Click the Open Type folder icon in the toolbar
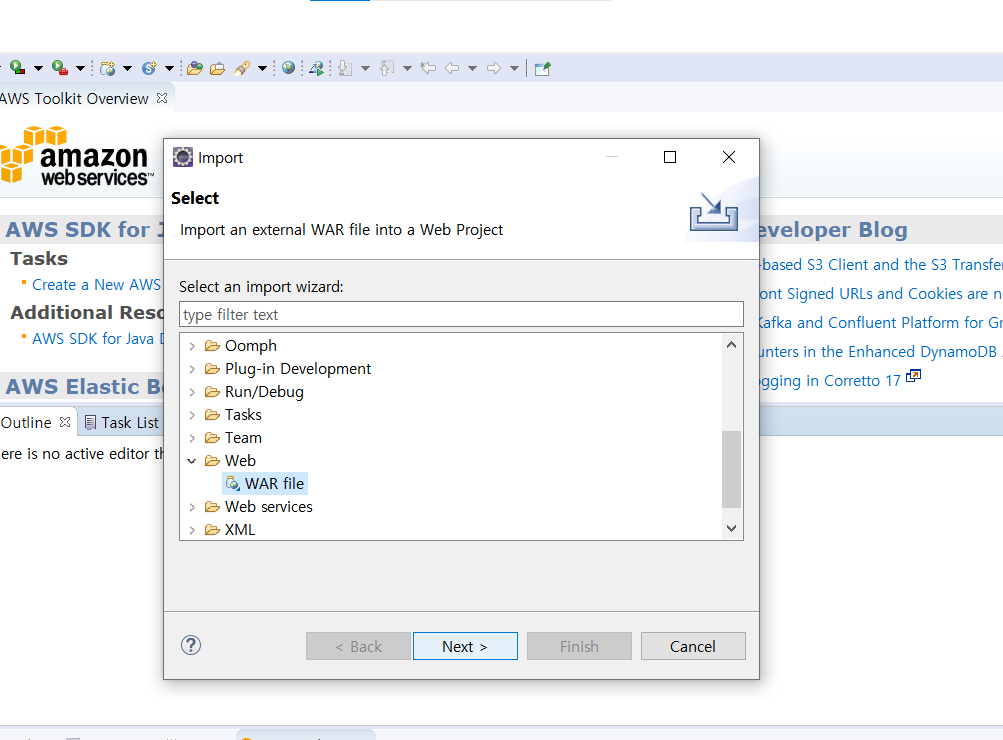Screen dimensions: 1003x740 tap(195, 68)
